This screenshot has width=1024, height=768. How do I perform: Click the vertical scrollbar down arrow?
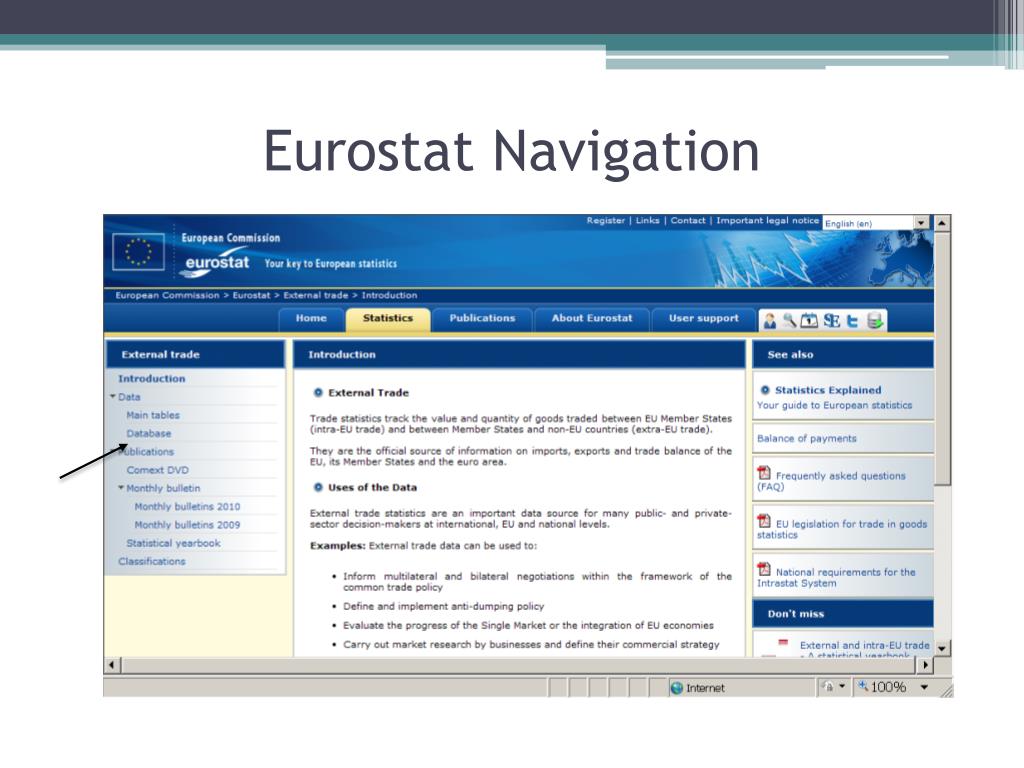pyautogui.click(x=942, y=648)
